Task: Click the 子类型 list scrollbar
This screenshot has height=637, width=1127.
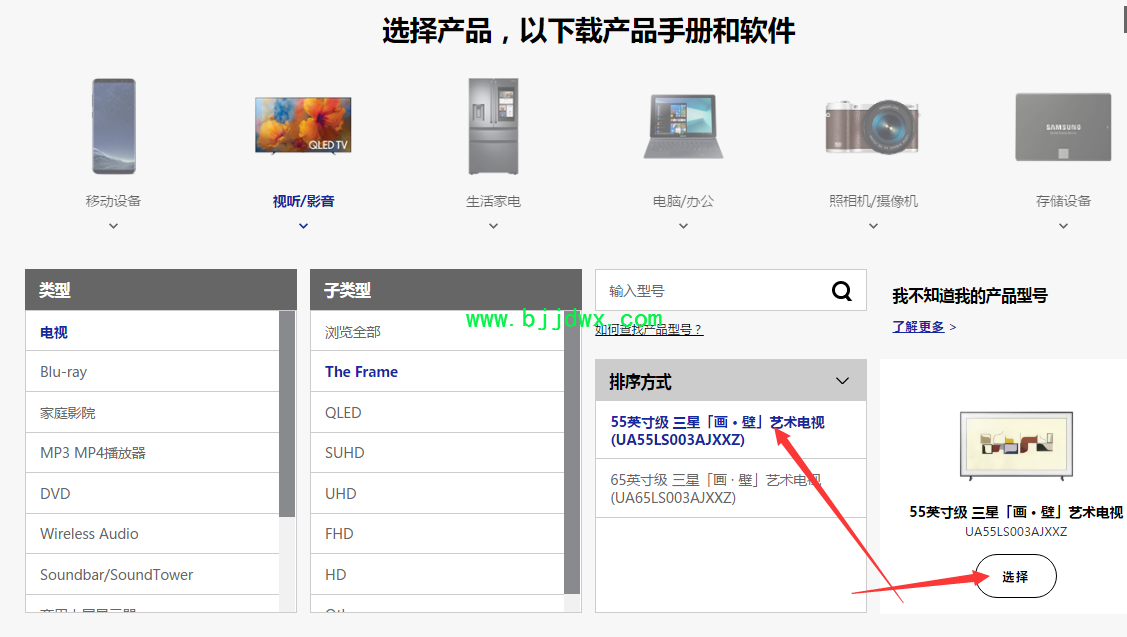Action: [x=572, y=453]
